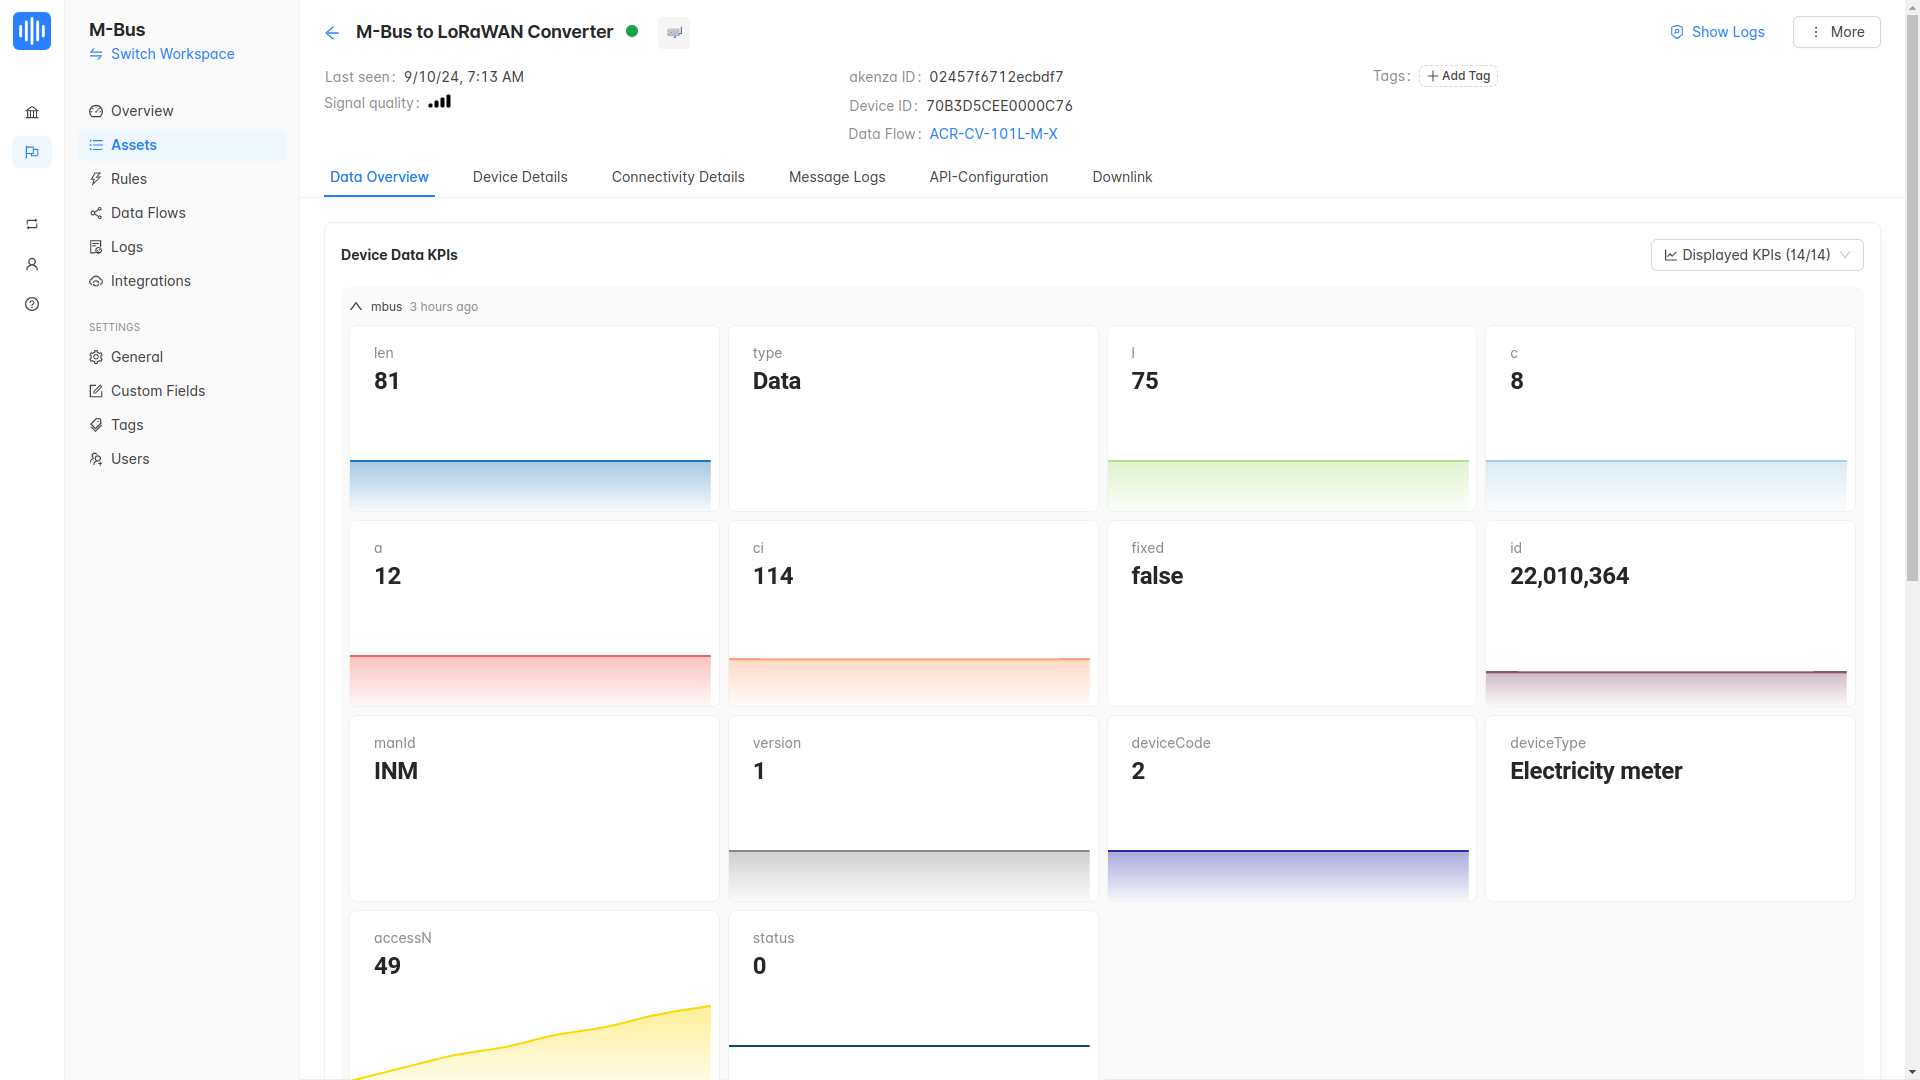
Task: Click the Add Tag button
Action: (x=1458, y=76)
